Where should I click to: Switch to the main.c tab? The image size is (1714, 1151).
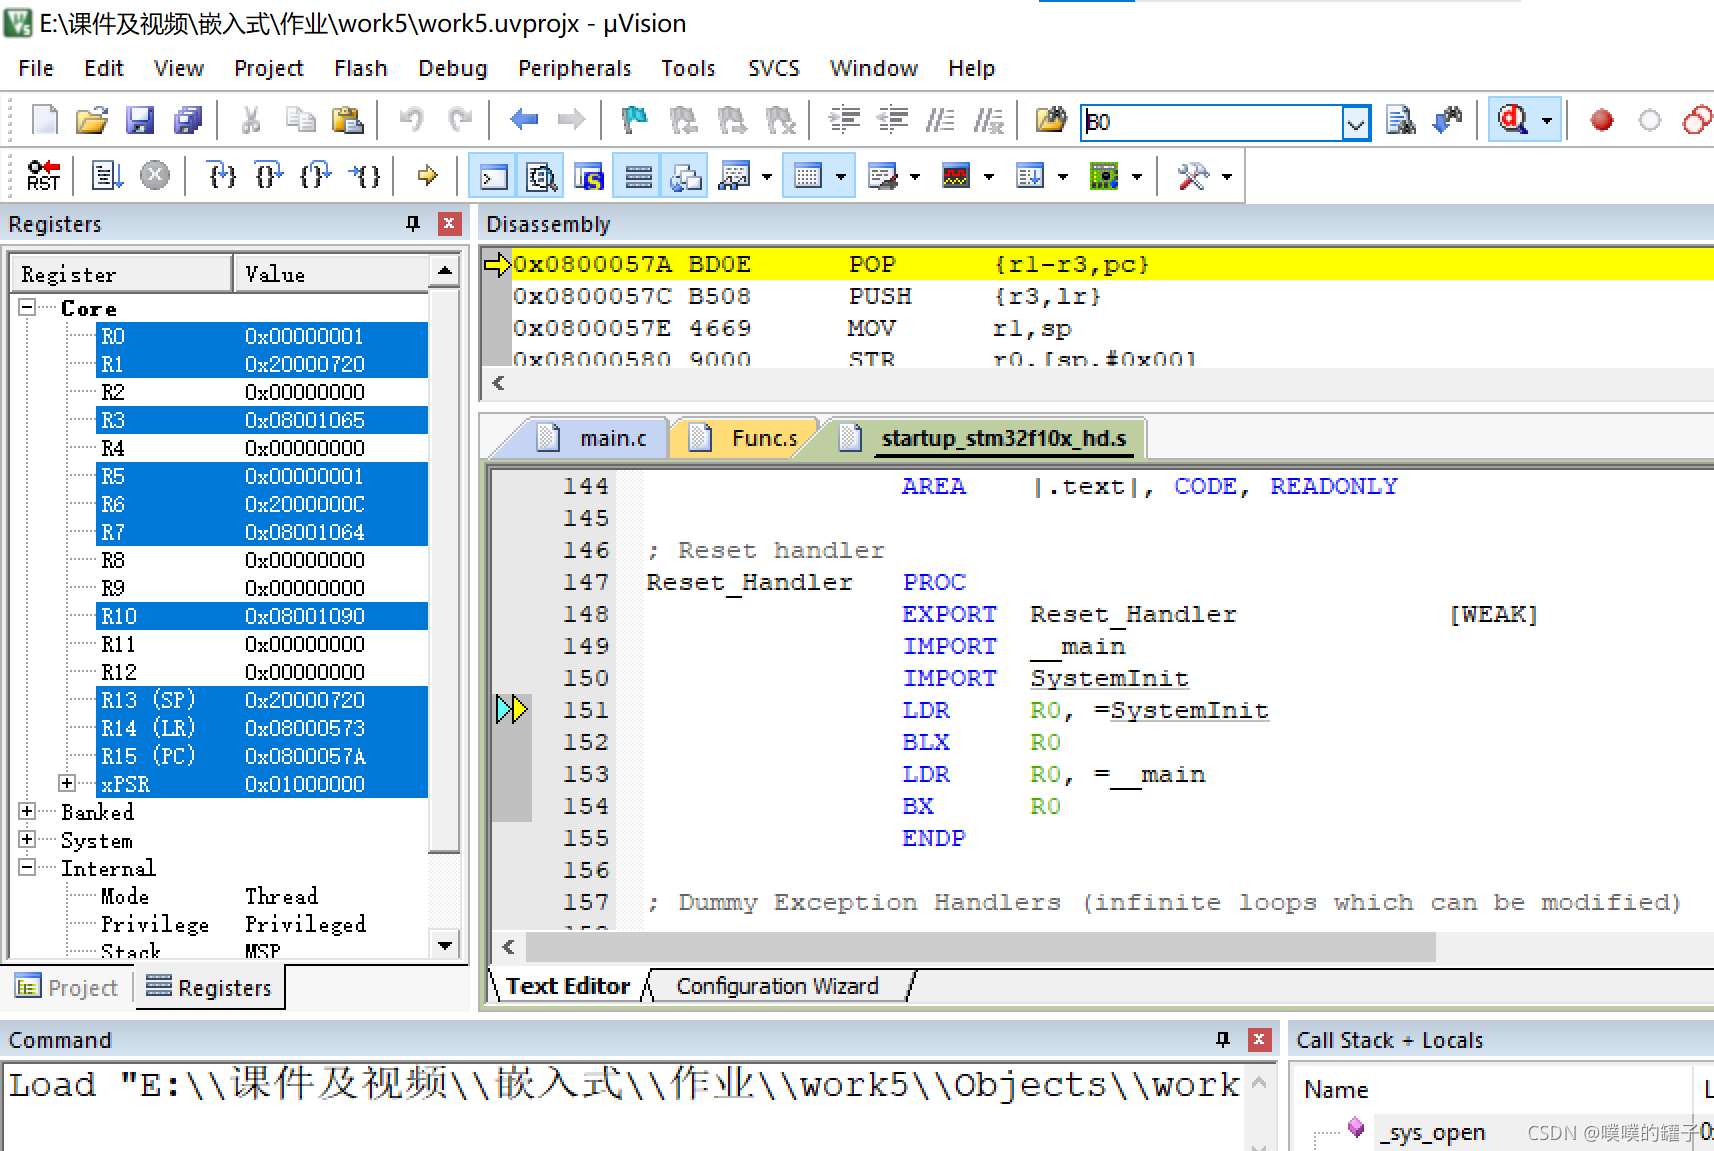point(598,438)
